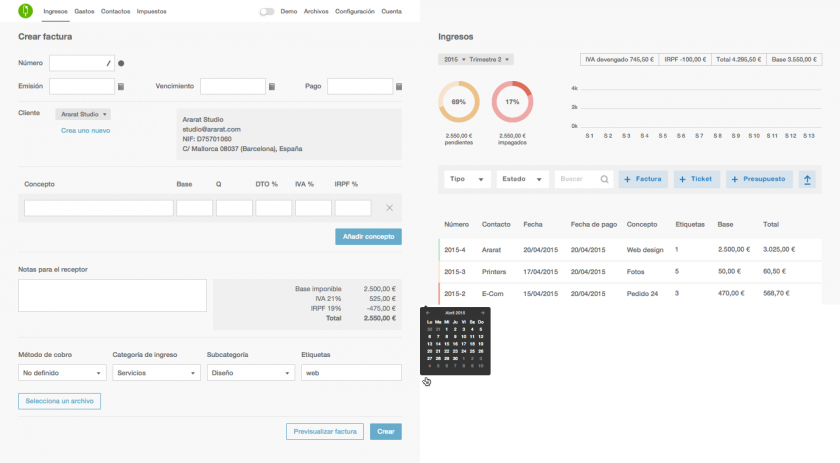The width and height of the screenshot is (840, 463).
Task: Click the search magnifier icon
Action: tap(605, 179)
